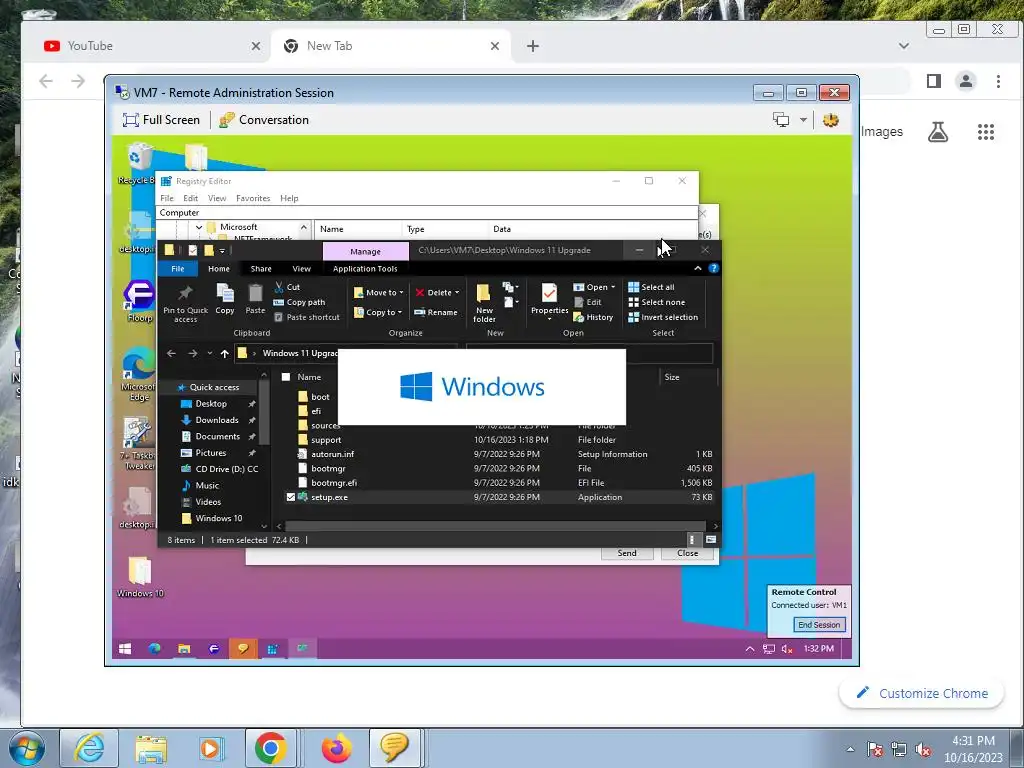
Task: Switch to the View ribbon tab
Action: (301, 268)
